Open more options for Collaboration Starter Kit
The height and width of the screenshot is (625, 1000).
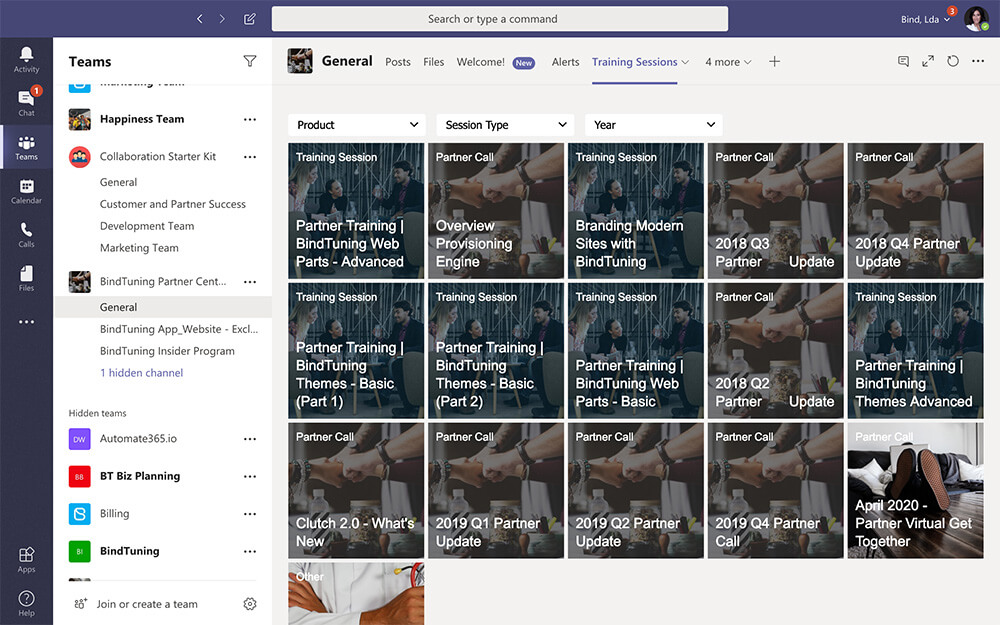point(250,157)
